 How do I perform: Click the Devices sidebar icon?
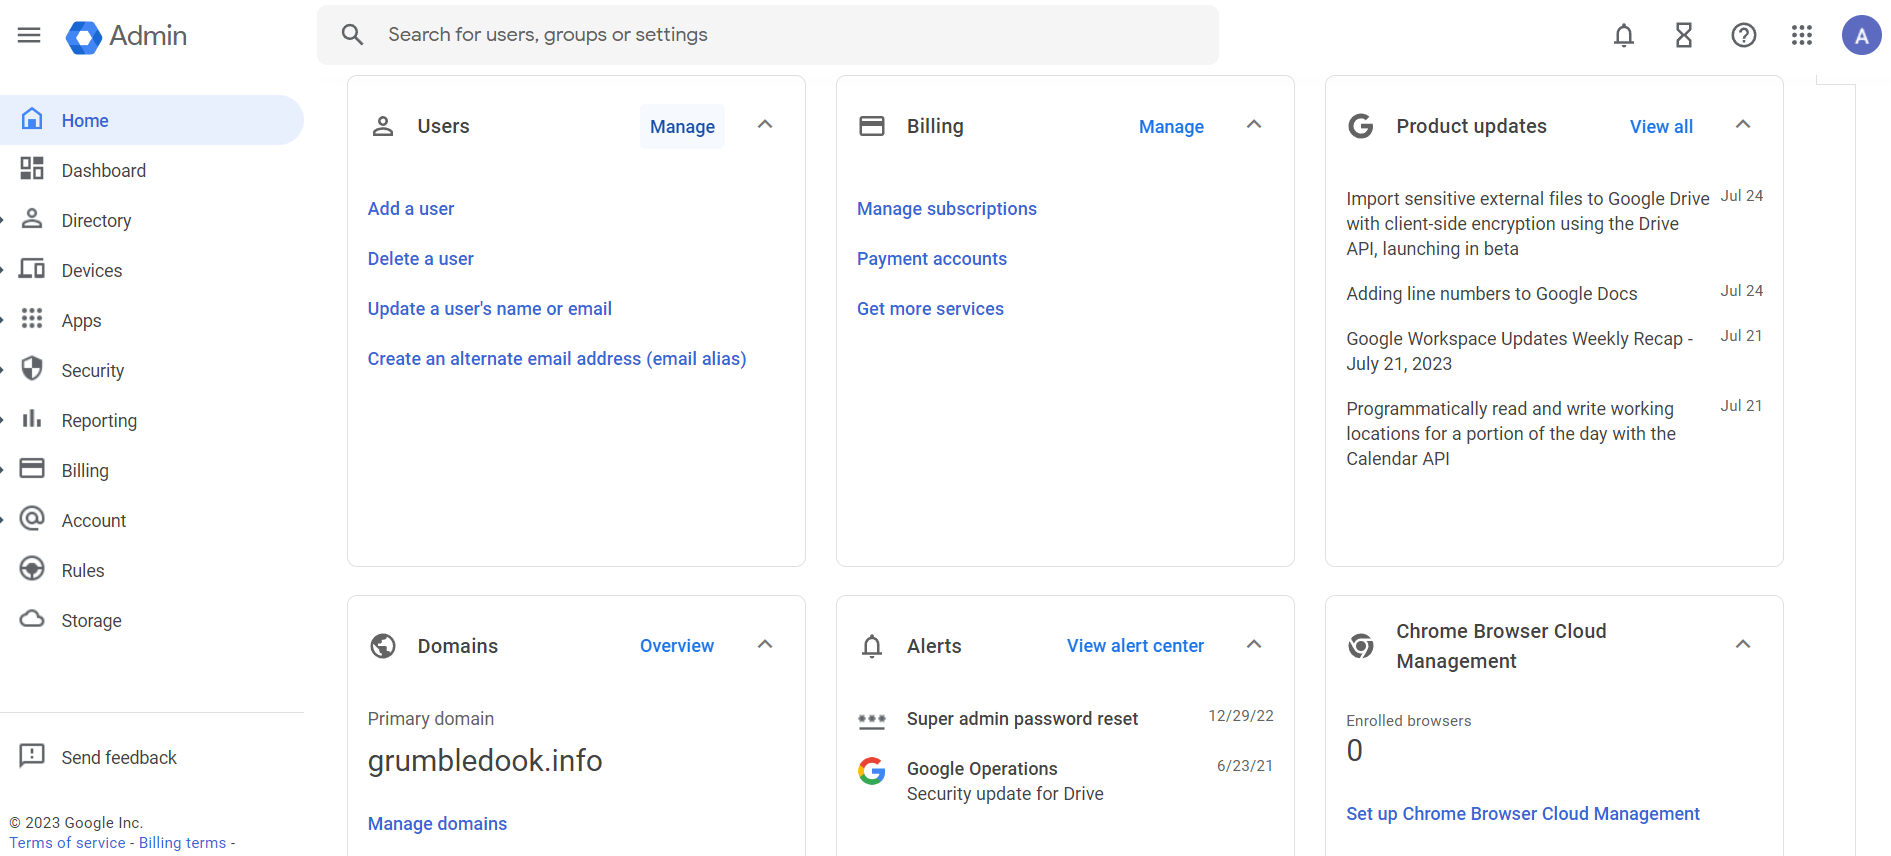pos(32,269)
